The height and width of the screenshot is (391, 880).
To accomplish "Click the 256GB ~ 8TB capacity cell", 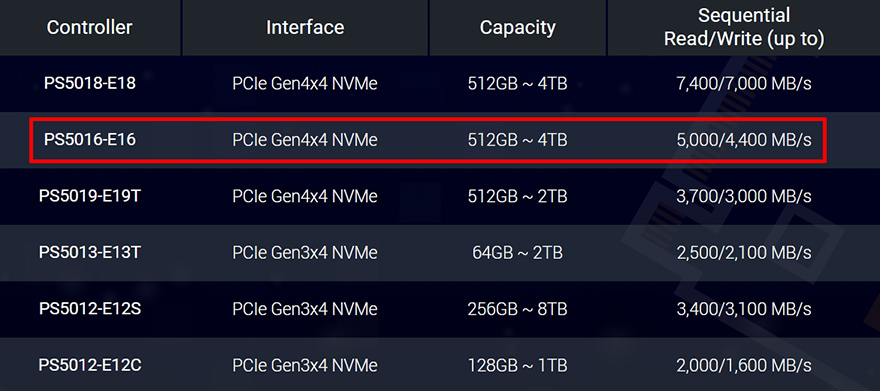I will point(517,309).
